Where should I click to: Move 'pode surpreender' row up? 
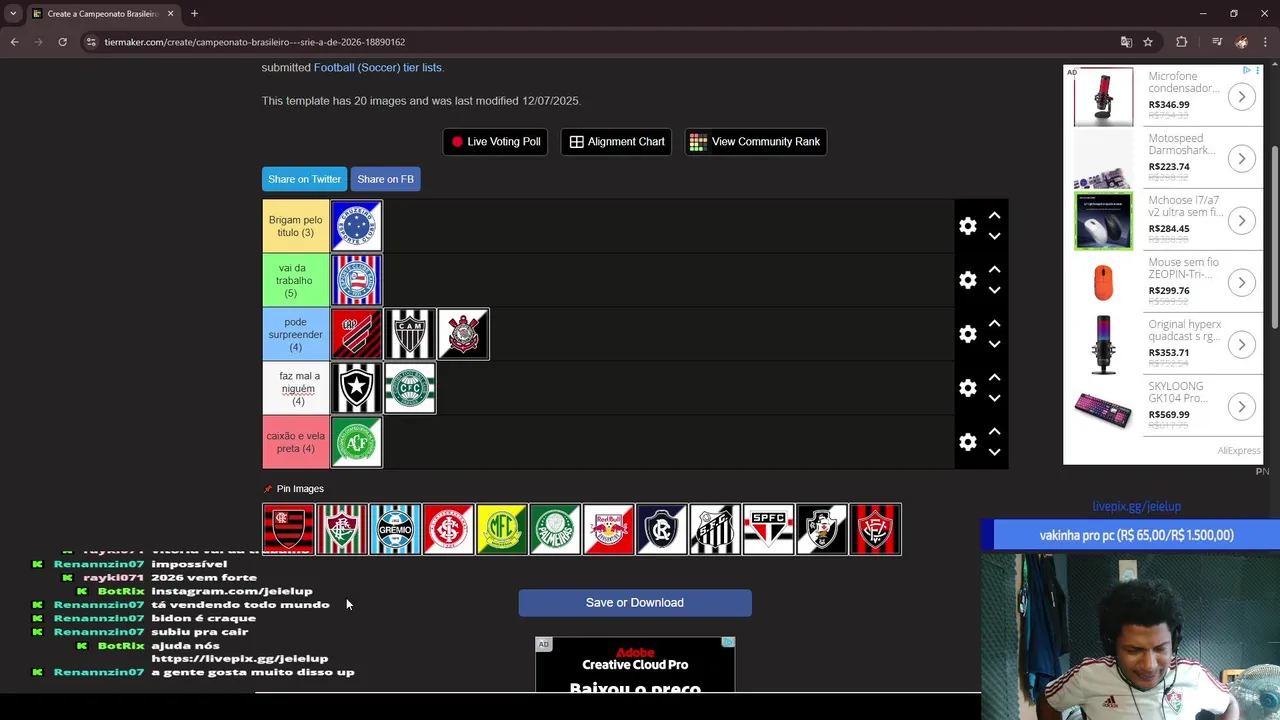pyautogui.click(x=994, y=323)
